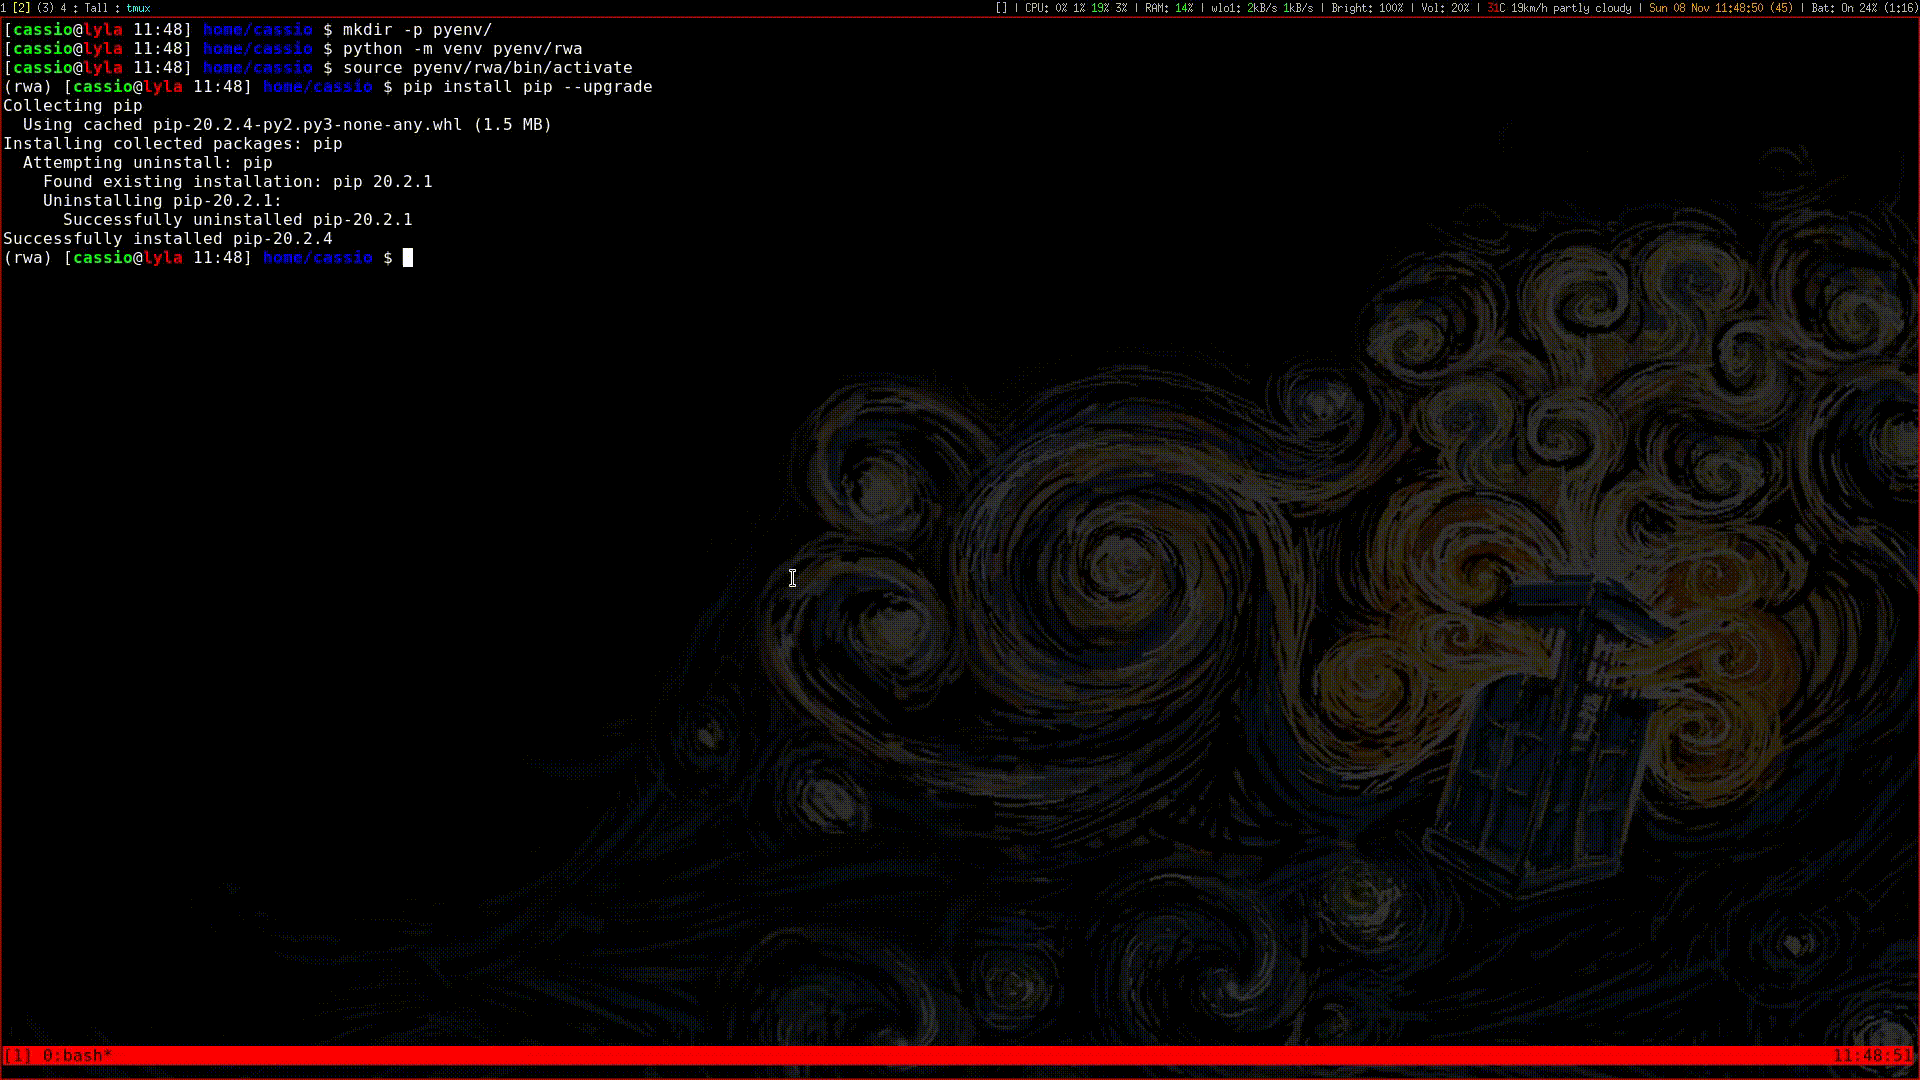
Task: Click the tmux window title in bar
Action: click(x=138, y=8)
